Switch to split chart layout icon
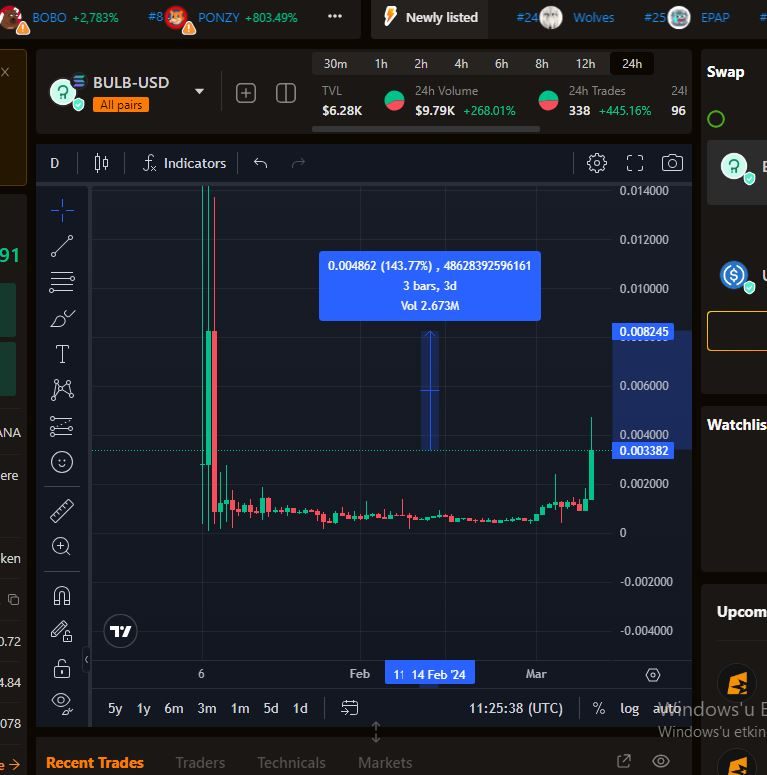 pyautogui.click(x=286, y=93)
